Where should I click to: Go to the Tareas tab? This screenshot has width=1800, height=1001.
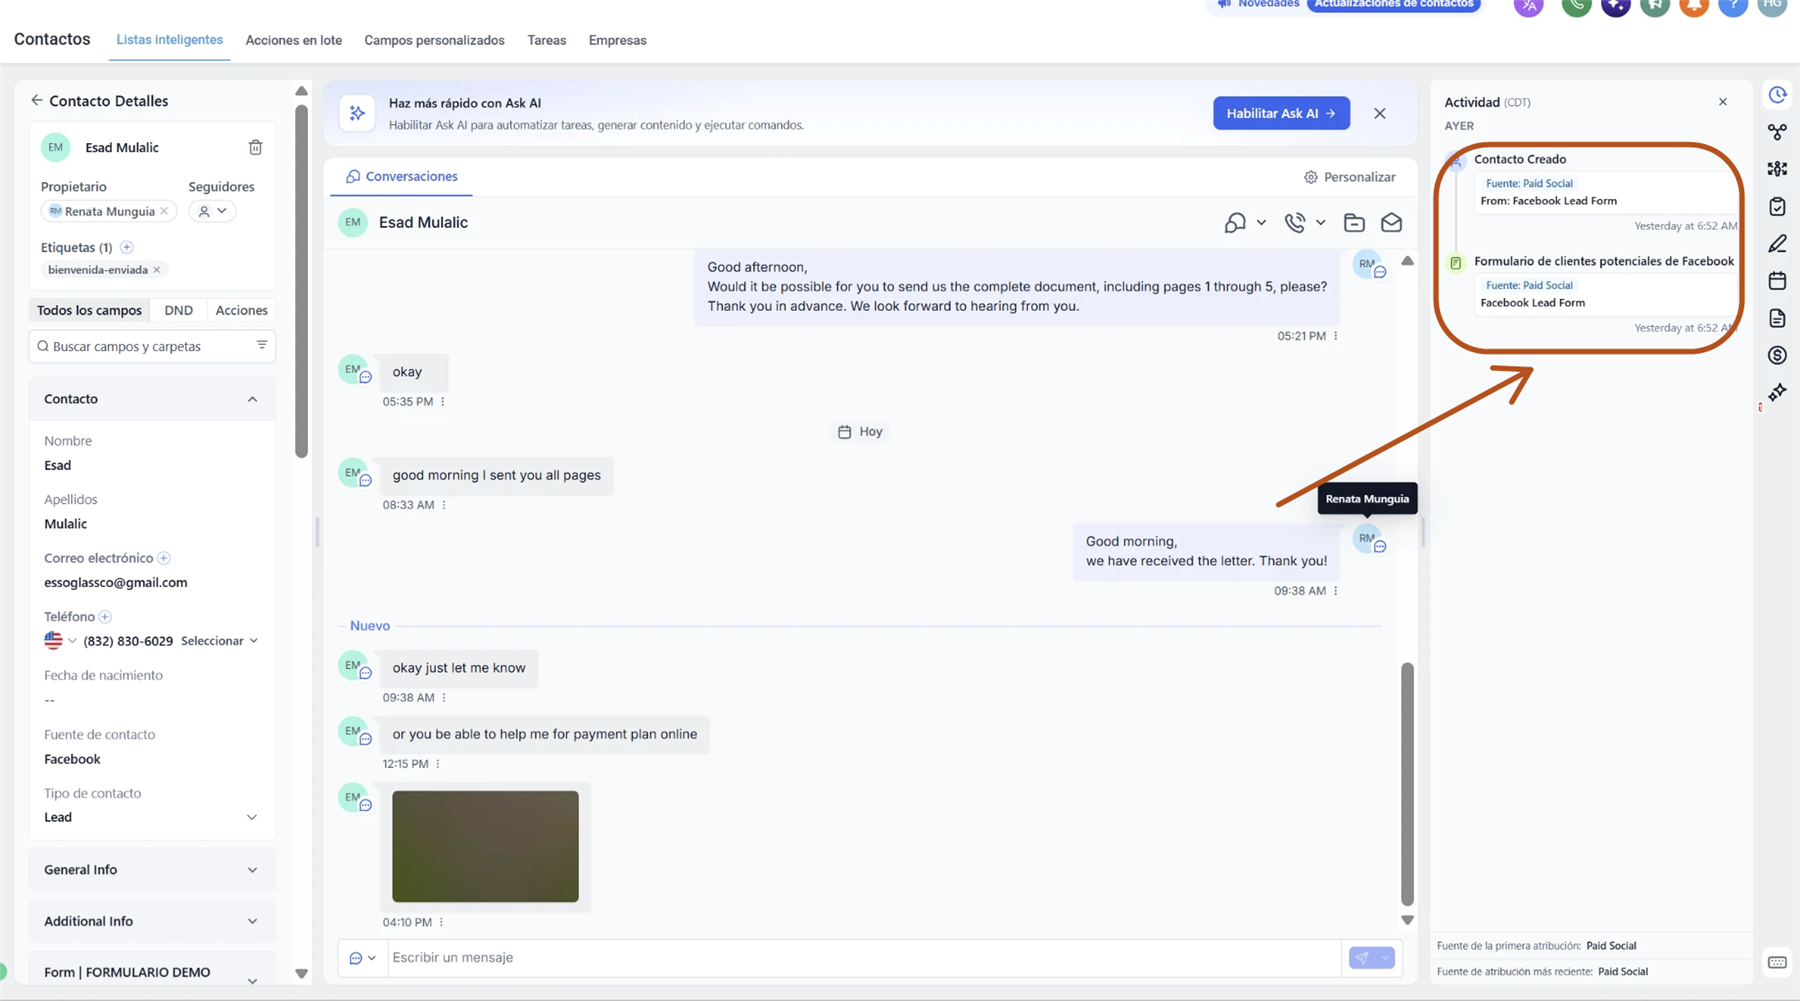(x=546, y=40)
